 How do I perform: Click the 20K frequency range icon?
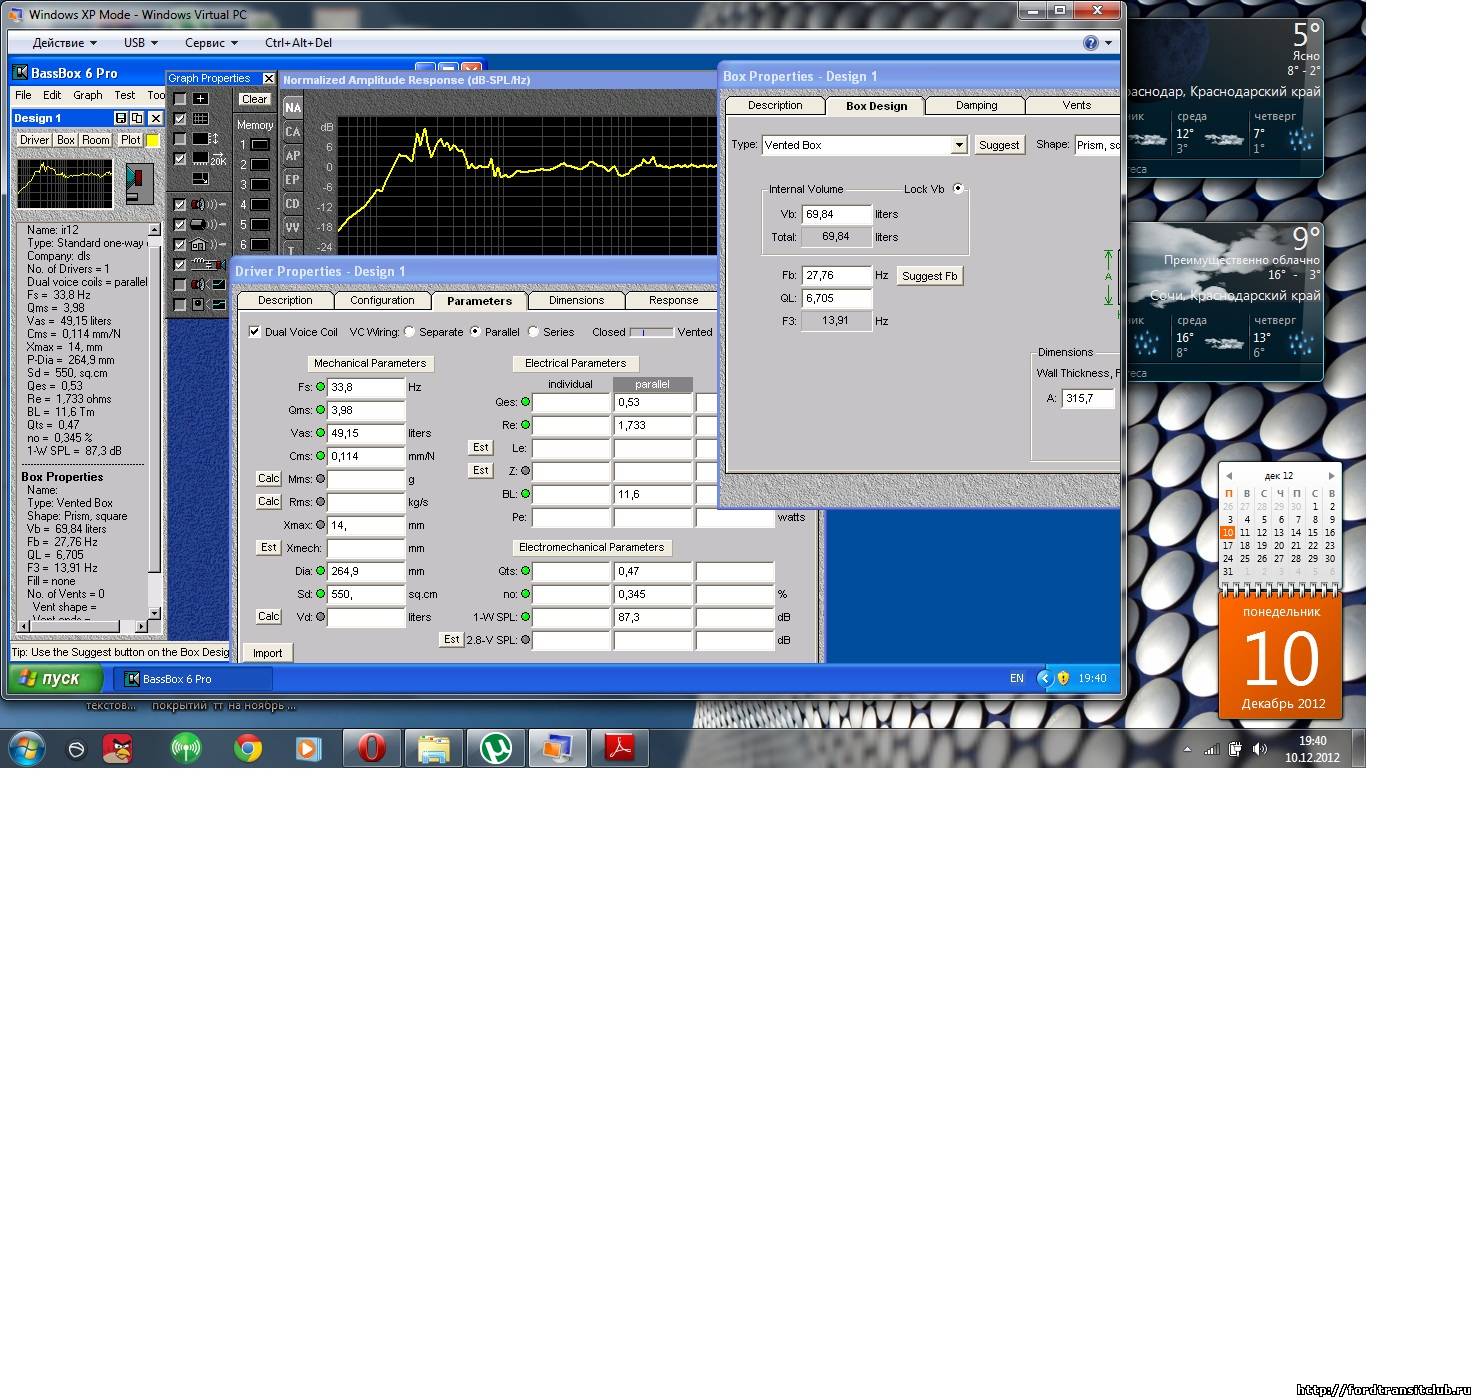(x=209, y=159)
